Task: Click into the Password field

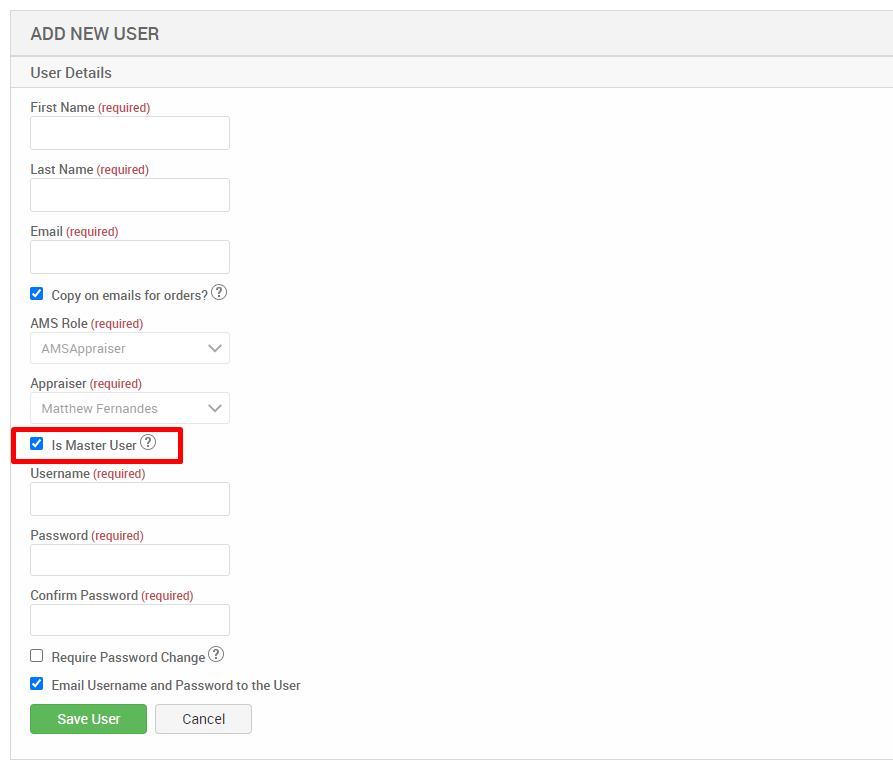Action: point(129,559)
